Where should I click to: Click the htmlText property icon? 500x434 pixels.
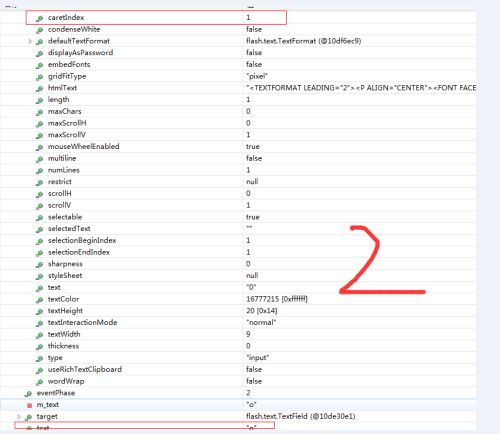coord(40,89)
